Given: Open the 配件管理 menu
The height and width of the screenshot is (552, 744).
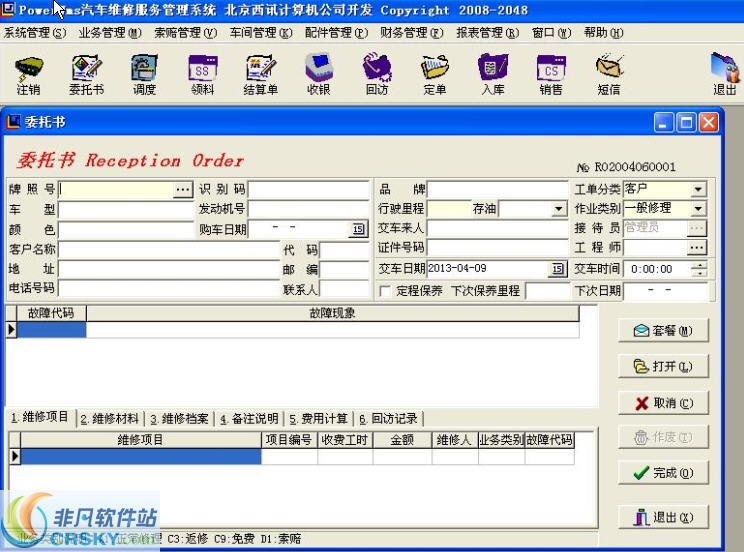Looking at the screenshot, I should (x=336, y=33).
